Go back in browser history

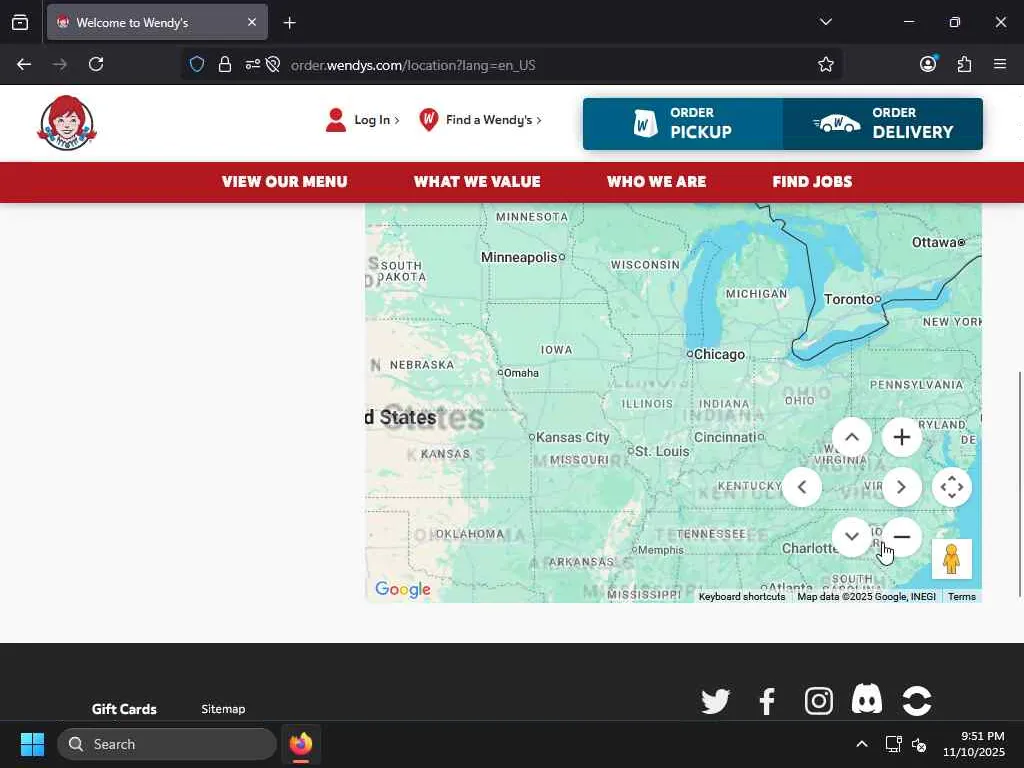tap(24, 64)
